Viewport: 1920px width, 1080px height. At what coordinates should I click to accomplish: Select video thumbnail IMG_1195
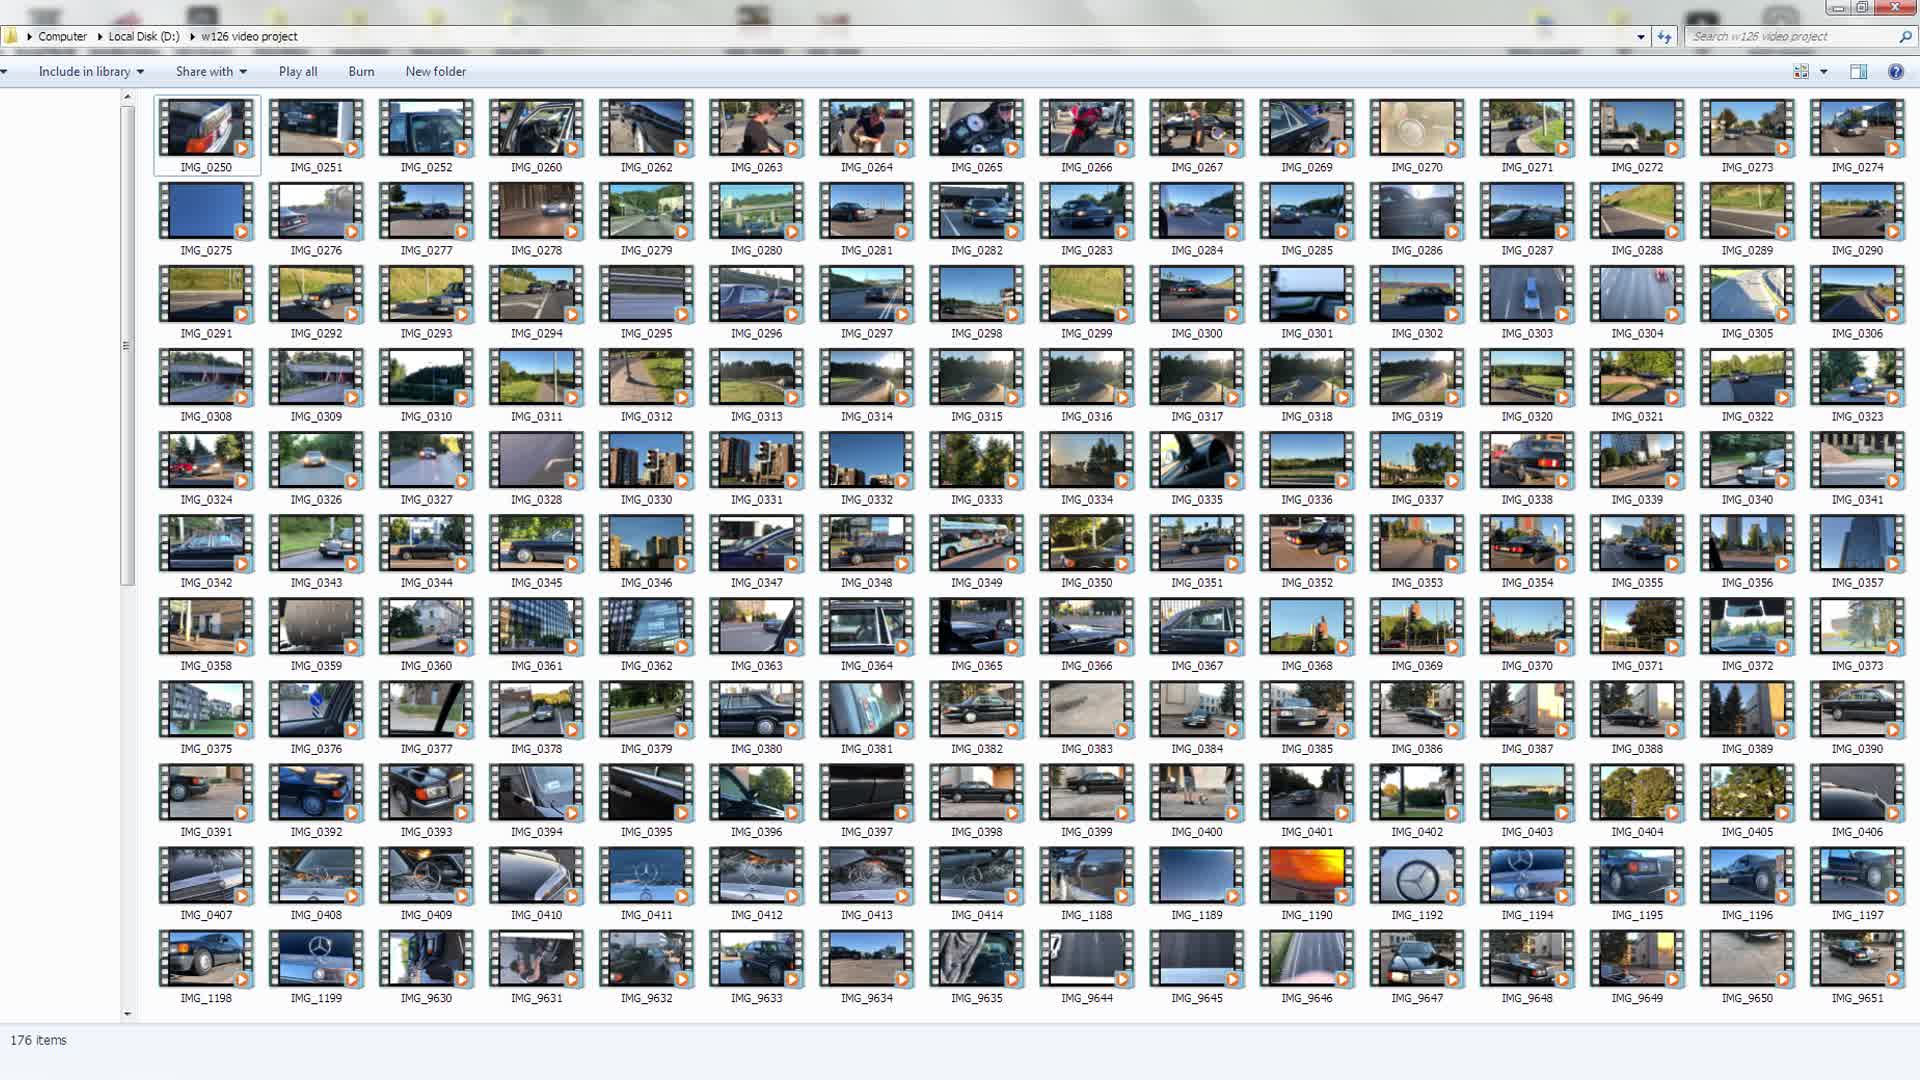point(1637,875)
